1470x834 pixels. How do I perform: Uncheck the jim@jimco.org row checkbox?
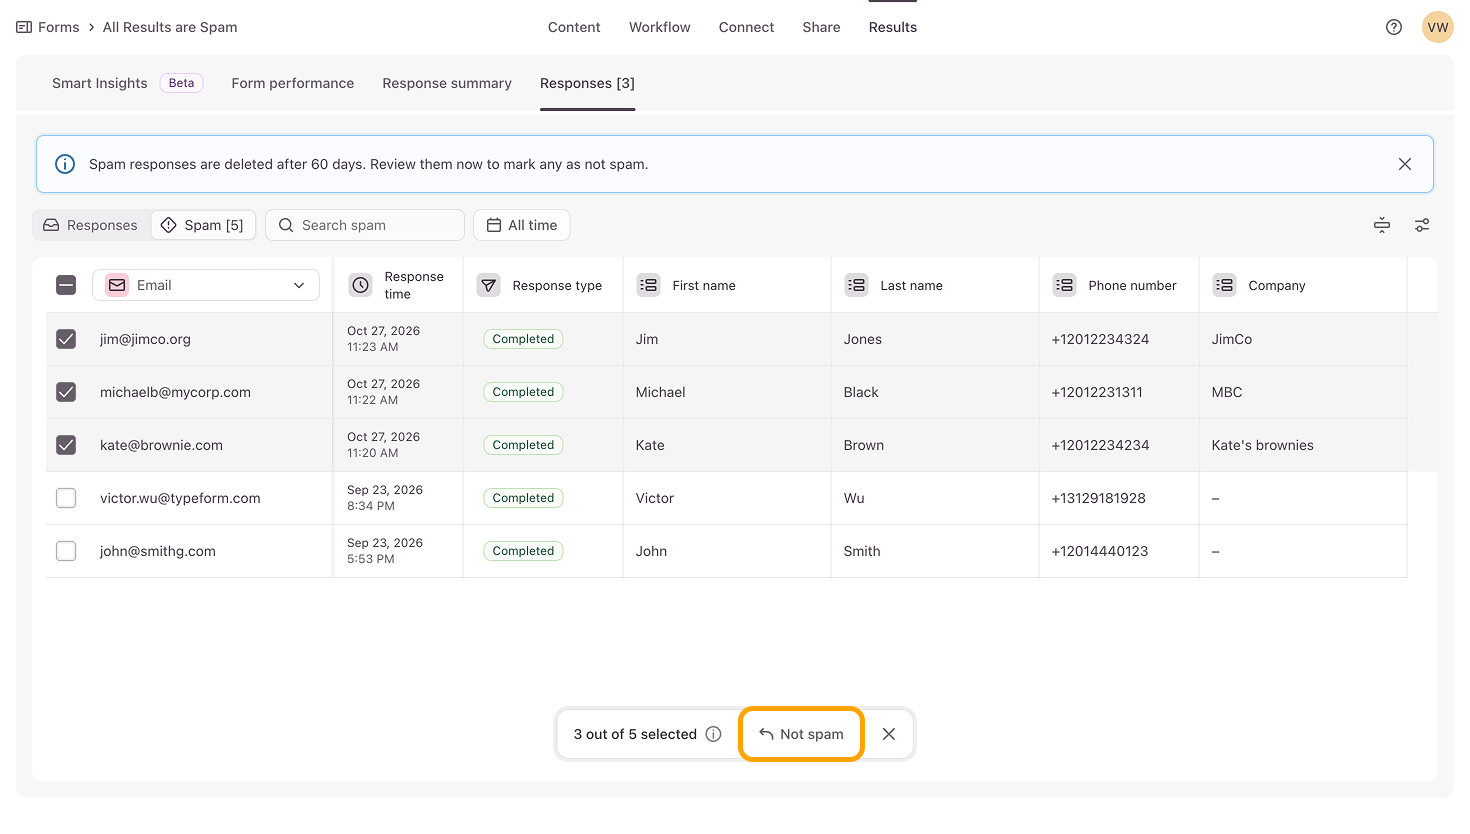pos(66,339)
